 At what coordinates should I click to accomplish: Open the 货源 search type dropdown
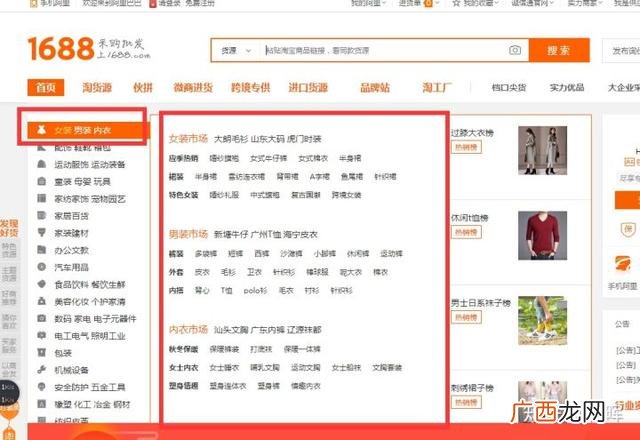(236, 51)
